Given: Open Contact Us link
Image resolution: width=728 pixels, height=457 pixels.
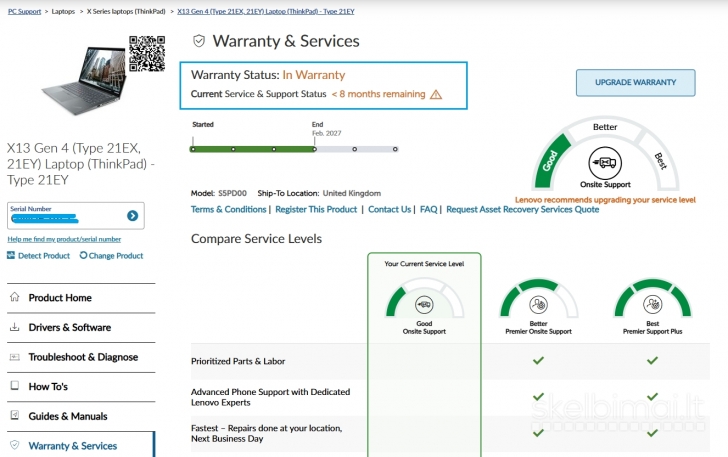Looking at the screenshot, I should [x=390, y=209].
